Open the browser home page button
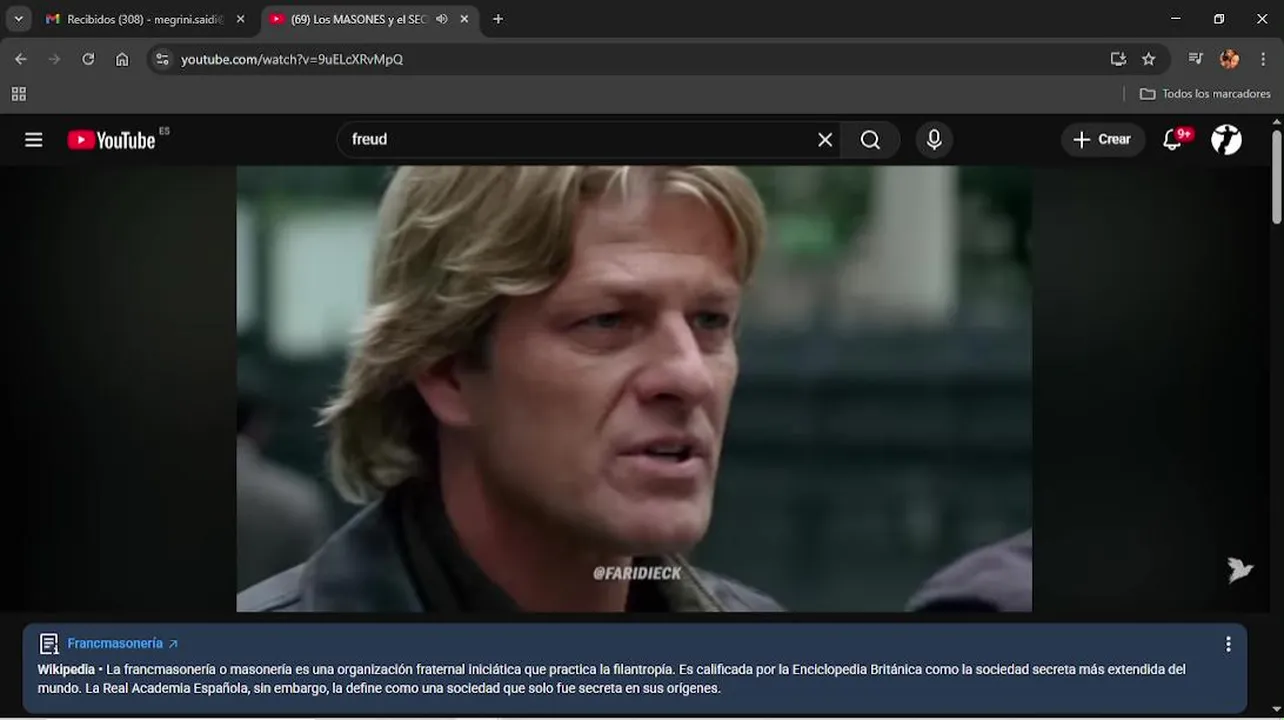 [122, 59]
